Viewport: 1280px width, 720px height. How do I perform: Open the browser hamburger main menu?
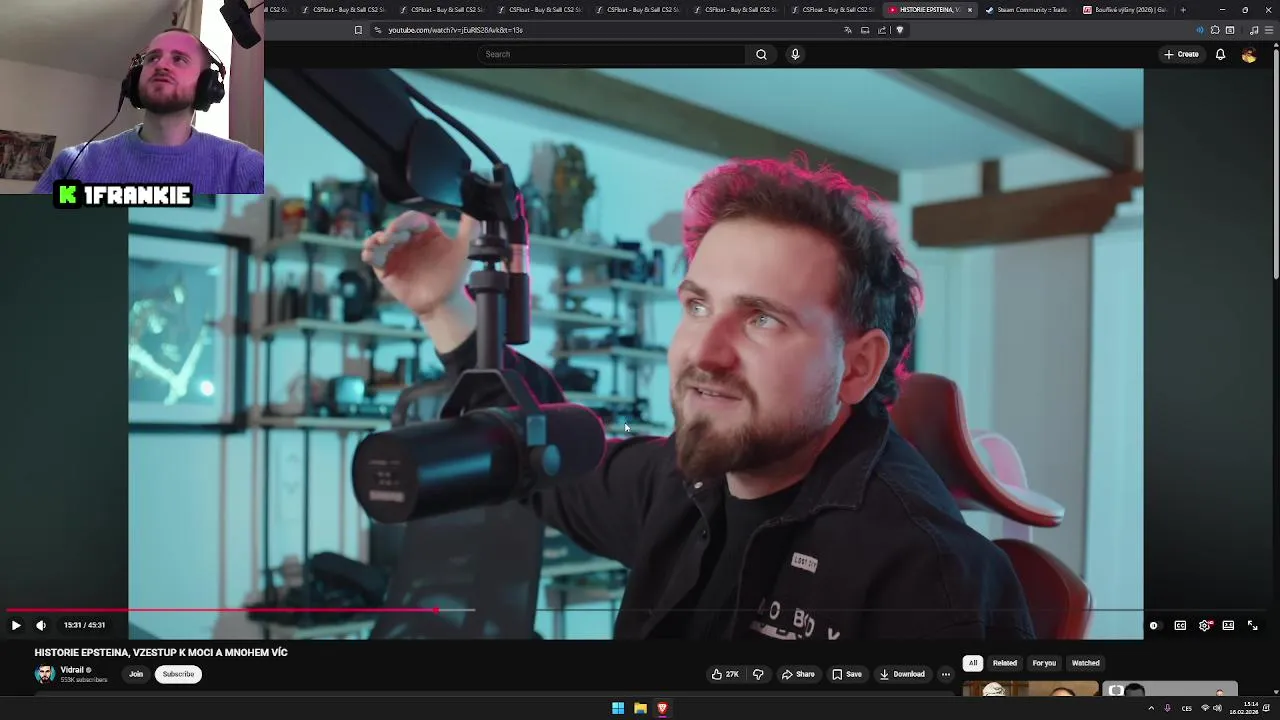coord(1268,30)
